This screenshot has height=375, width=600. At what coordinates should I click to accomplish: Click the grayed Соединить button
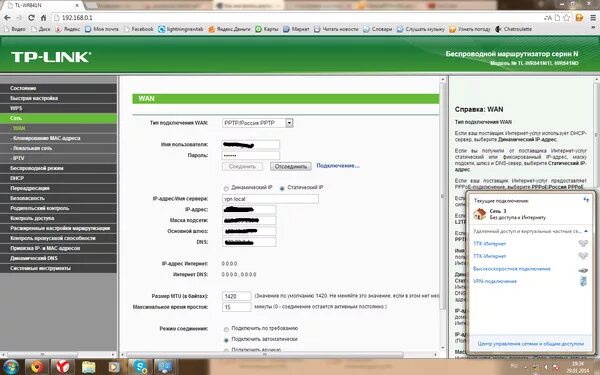click(x=242, y=166)
